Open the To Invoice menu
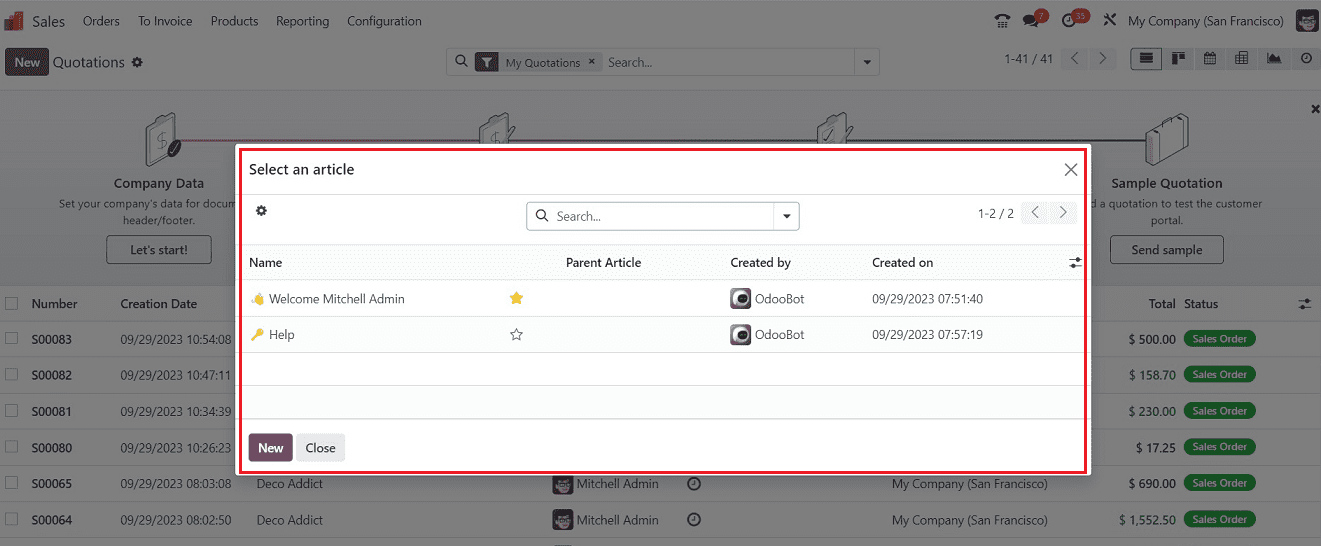This screenshot has width=1321, height=546. [165, 21]
